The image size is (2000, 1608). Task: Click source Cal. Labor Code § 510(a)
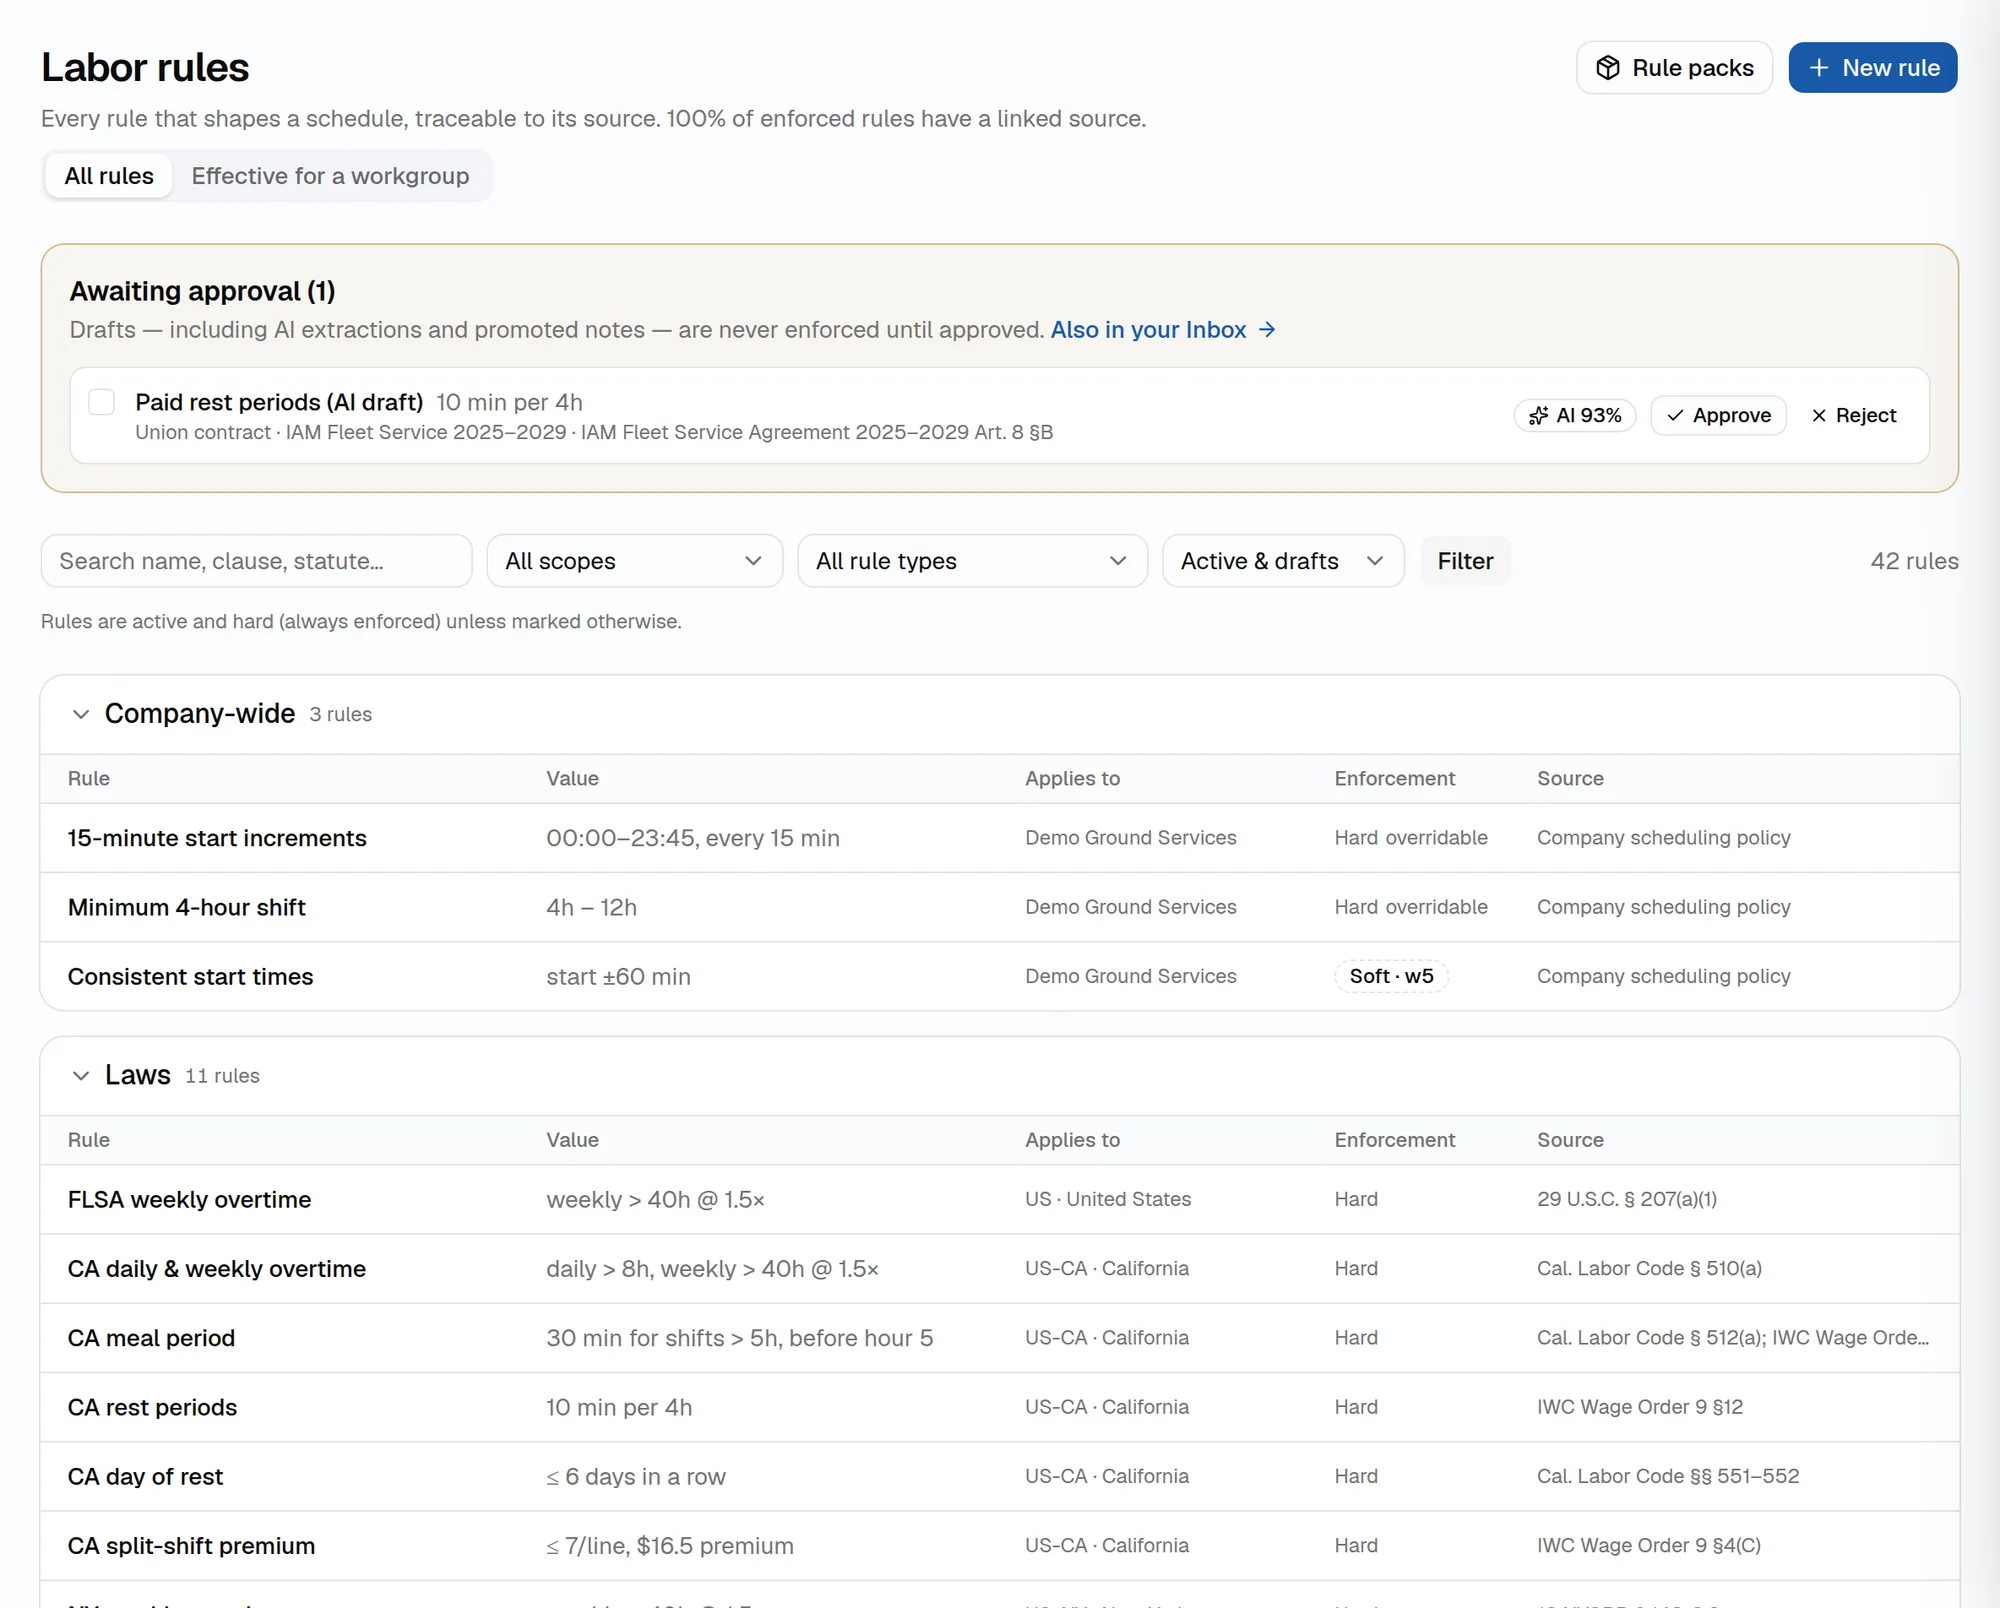[x=1649, y=1269]
